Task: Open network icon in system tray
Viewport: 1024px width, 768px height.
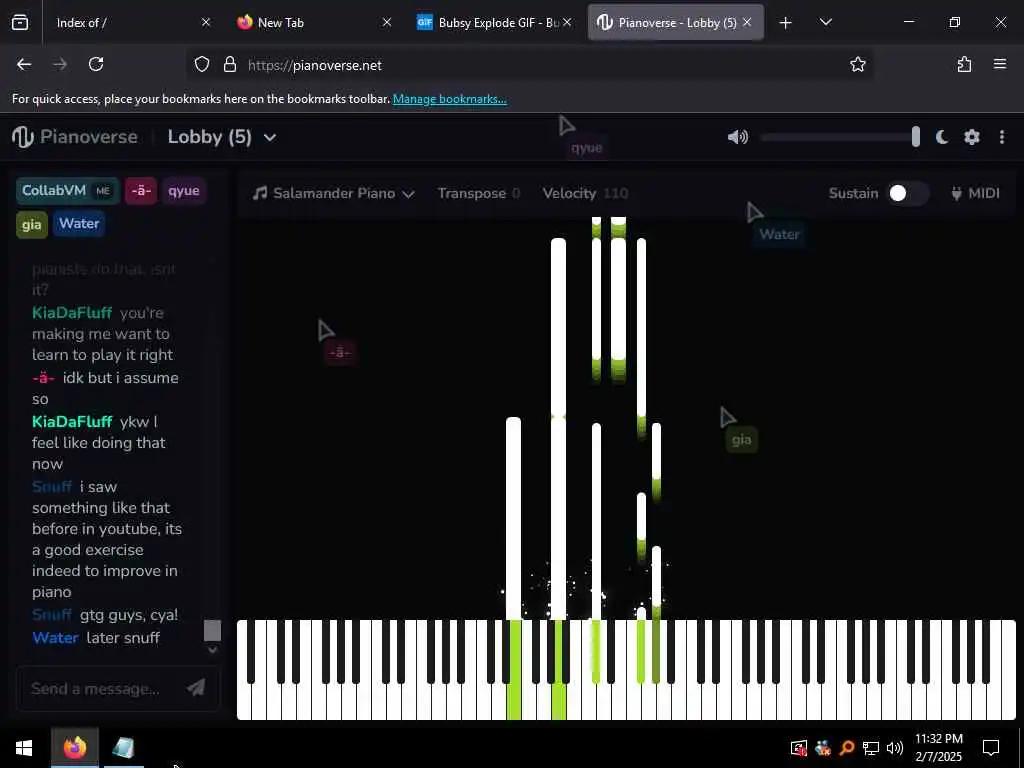Action: [x=871, y=748]
